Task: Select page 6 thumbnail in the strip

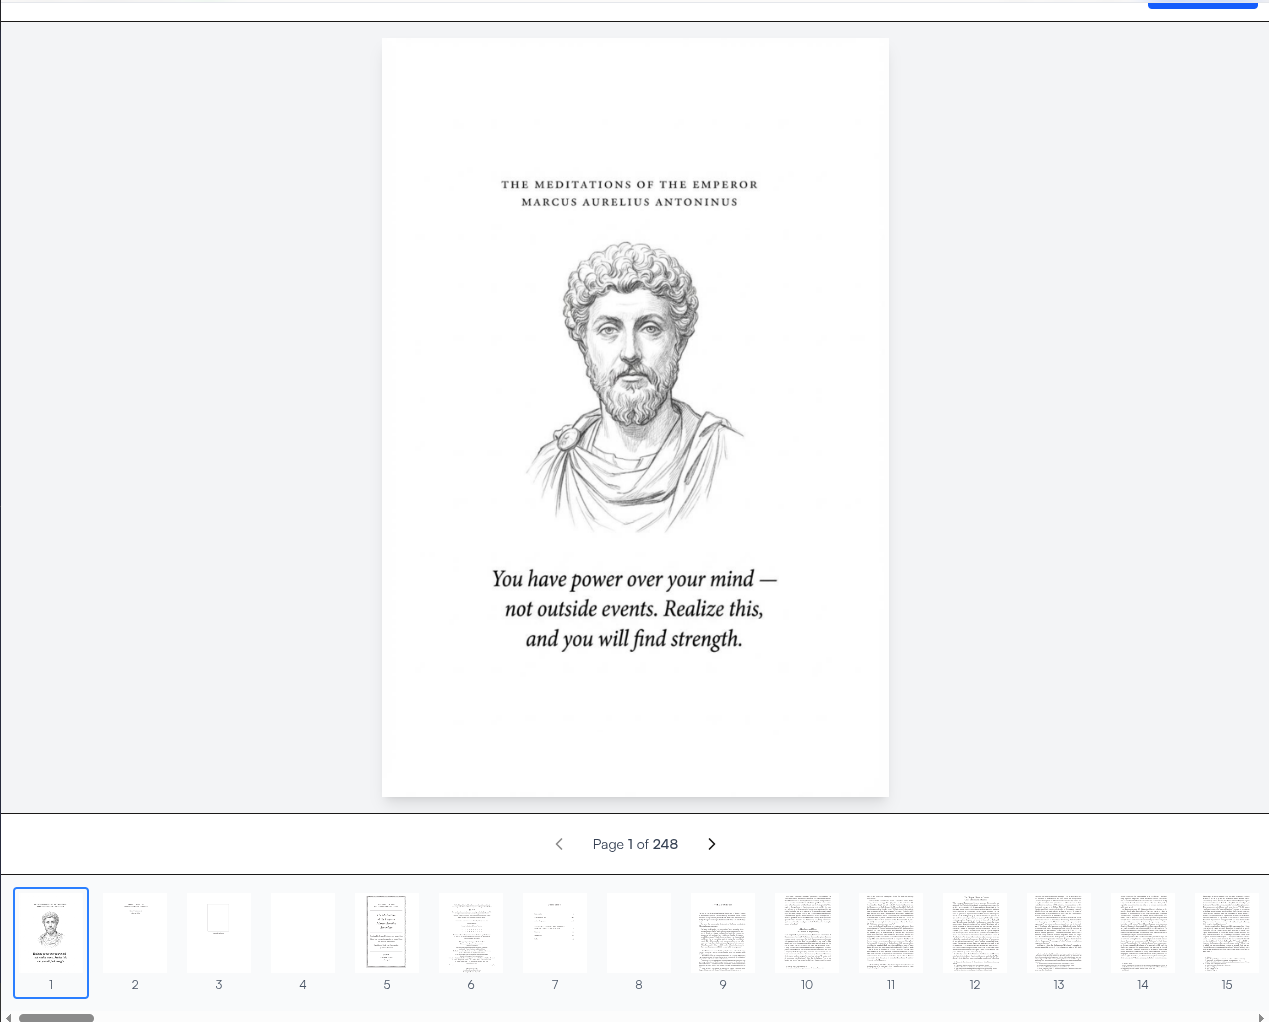Action: pos(471,932)
